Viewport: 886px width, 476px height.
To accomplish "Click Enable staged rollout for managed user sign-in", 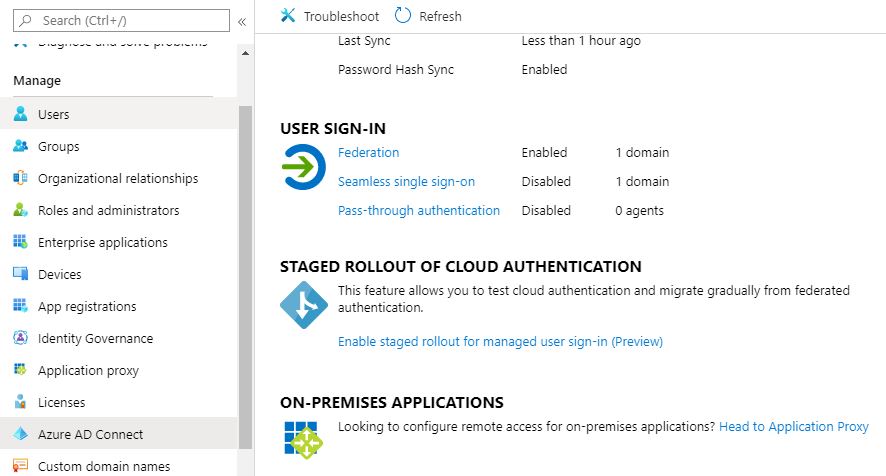I will [500, 341].
